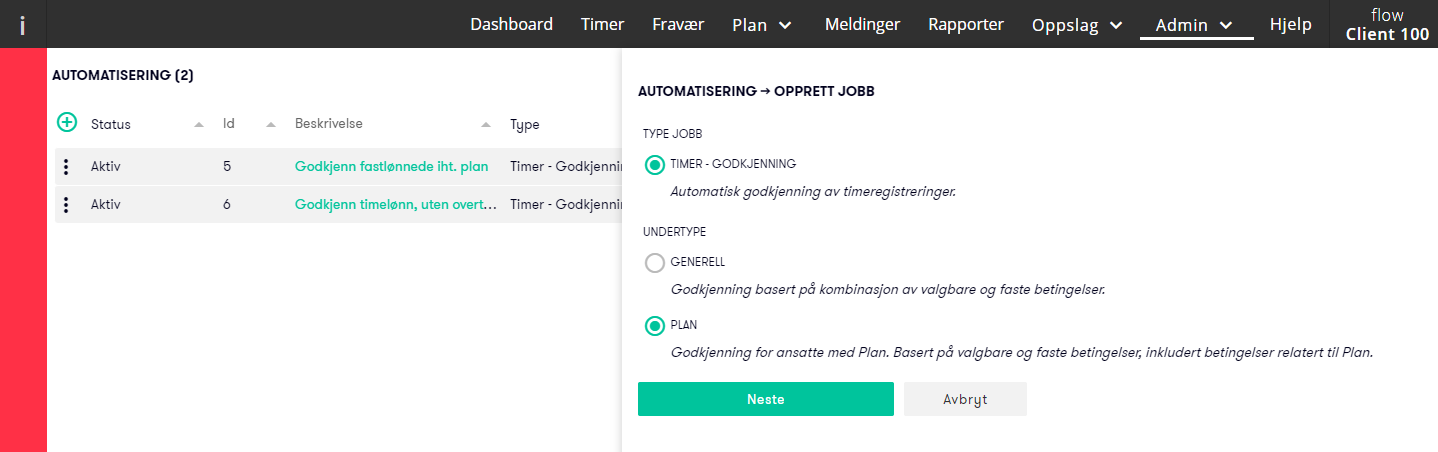
Task: Click the green Neste button
Action: pyautogui.click(x=766, y=399)
